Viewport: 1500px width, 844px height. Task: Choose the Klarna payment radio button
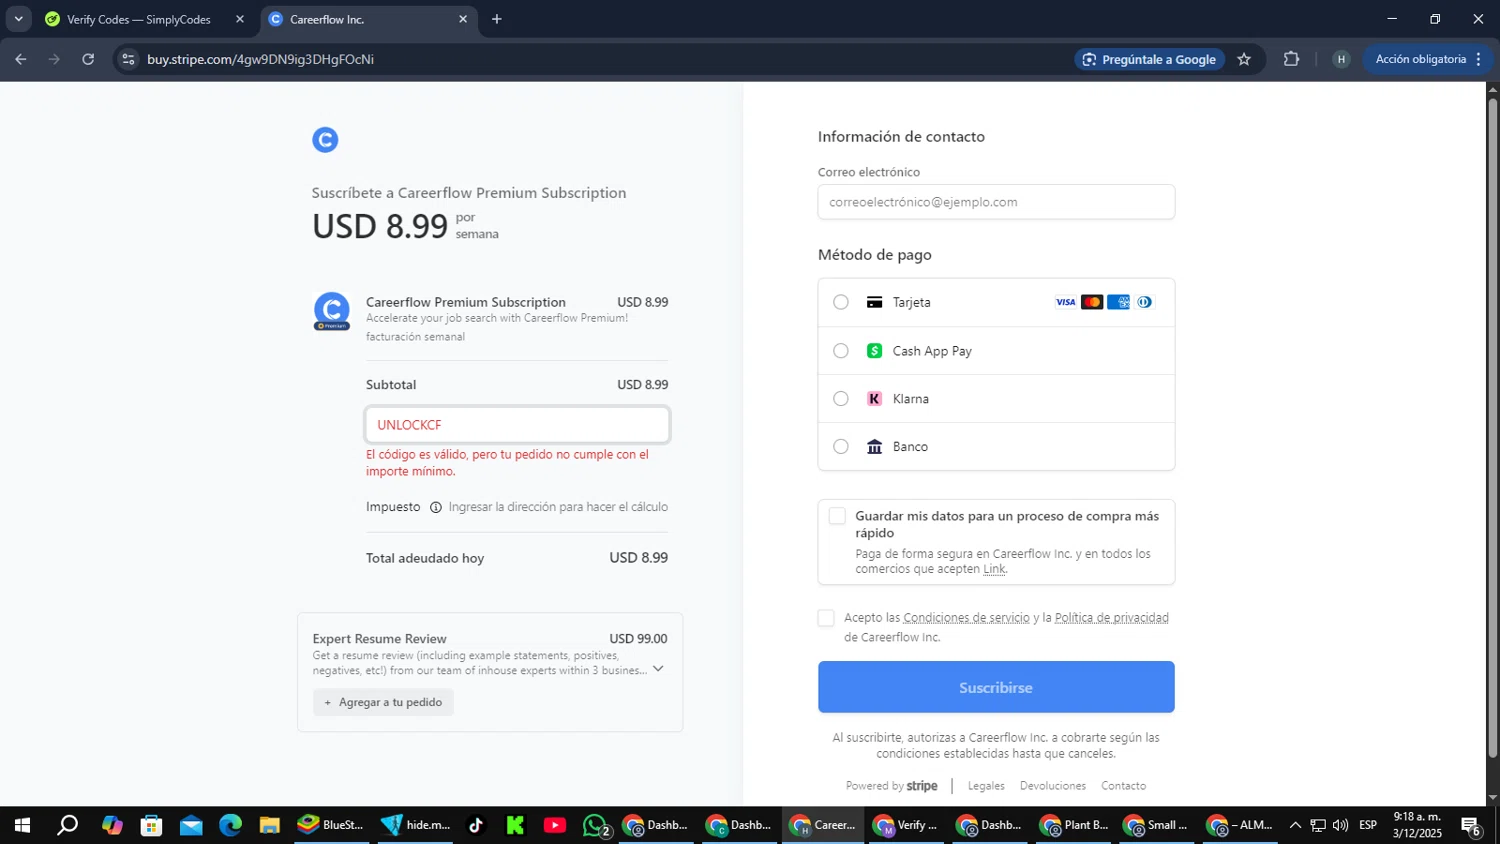point(841,399)
